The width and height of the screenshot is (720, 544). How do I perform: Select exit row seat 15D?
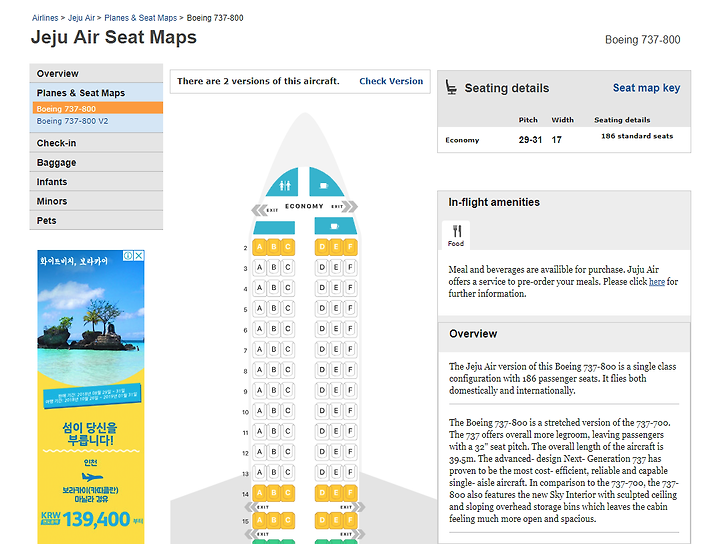tap(322, 520)
